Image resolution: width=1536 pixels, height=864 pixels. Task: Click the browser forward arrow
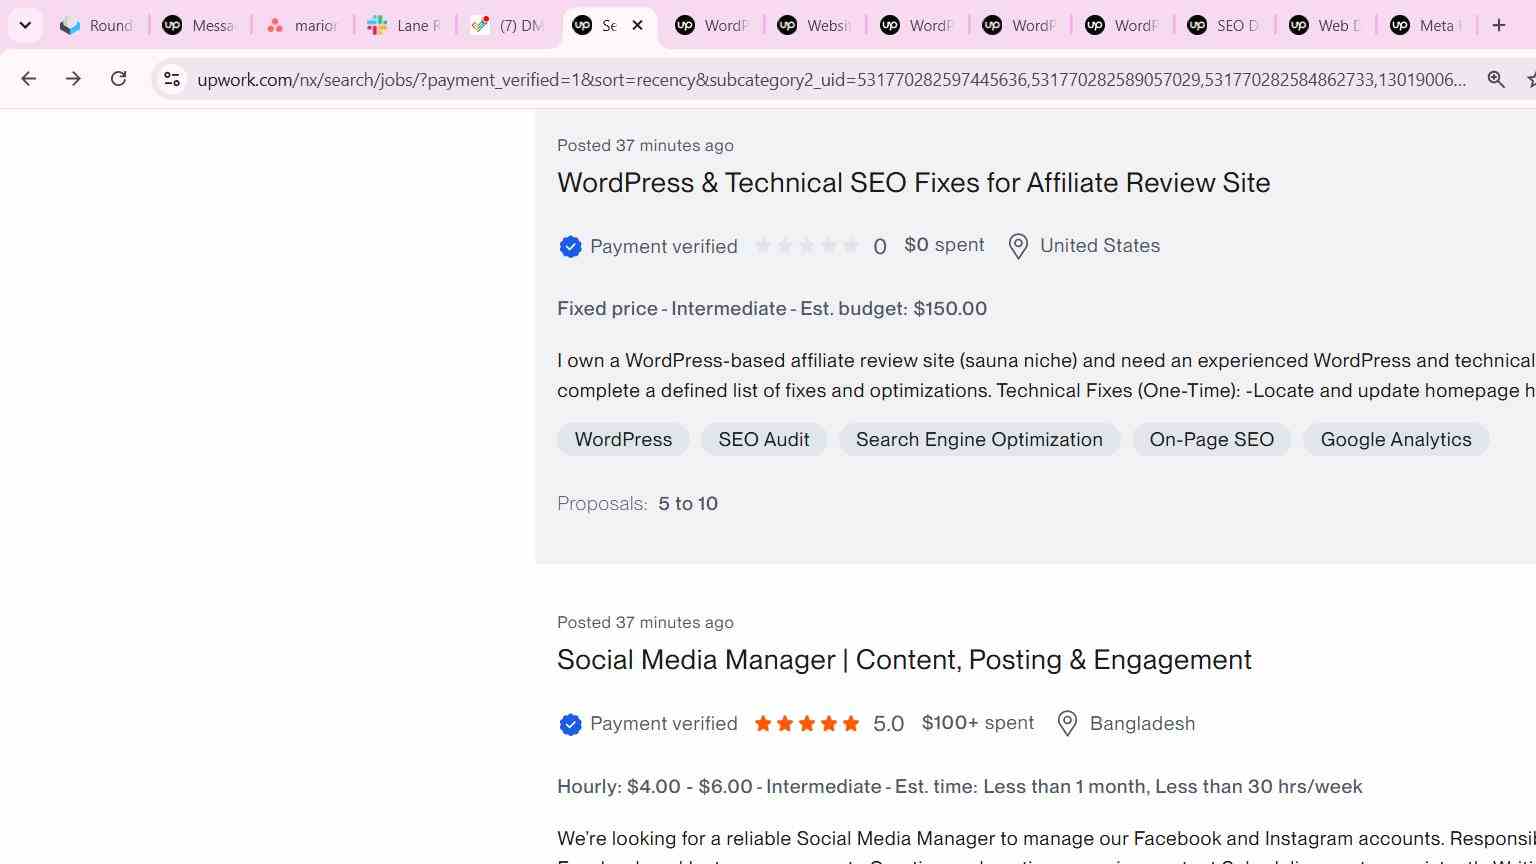point(73,79)
